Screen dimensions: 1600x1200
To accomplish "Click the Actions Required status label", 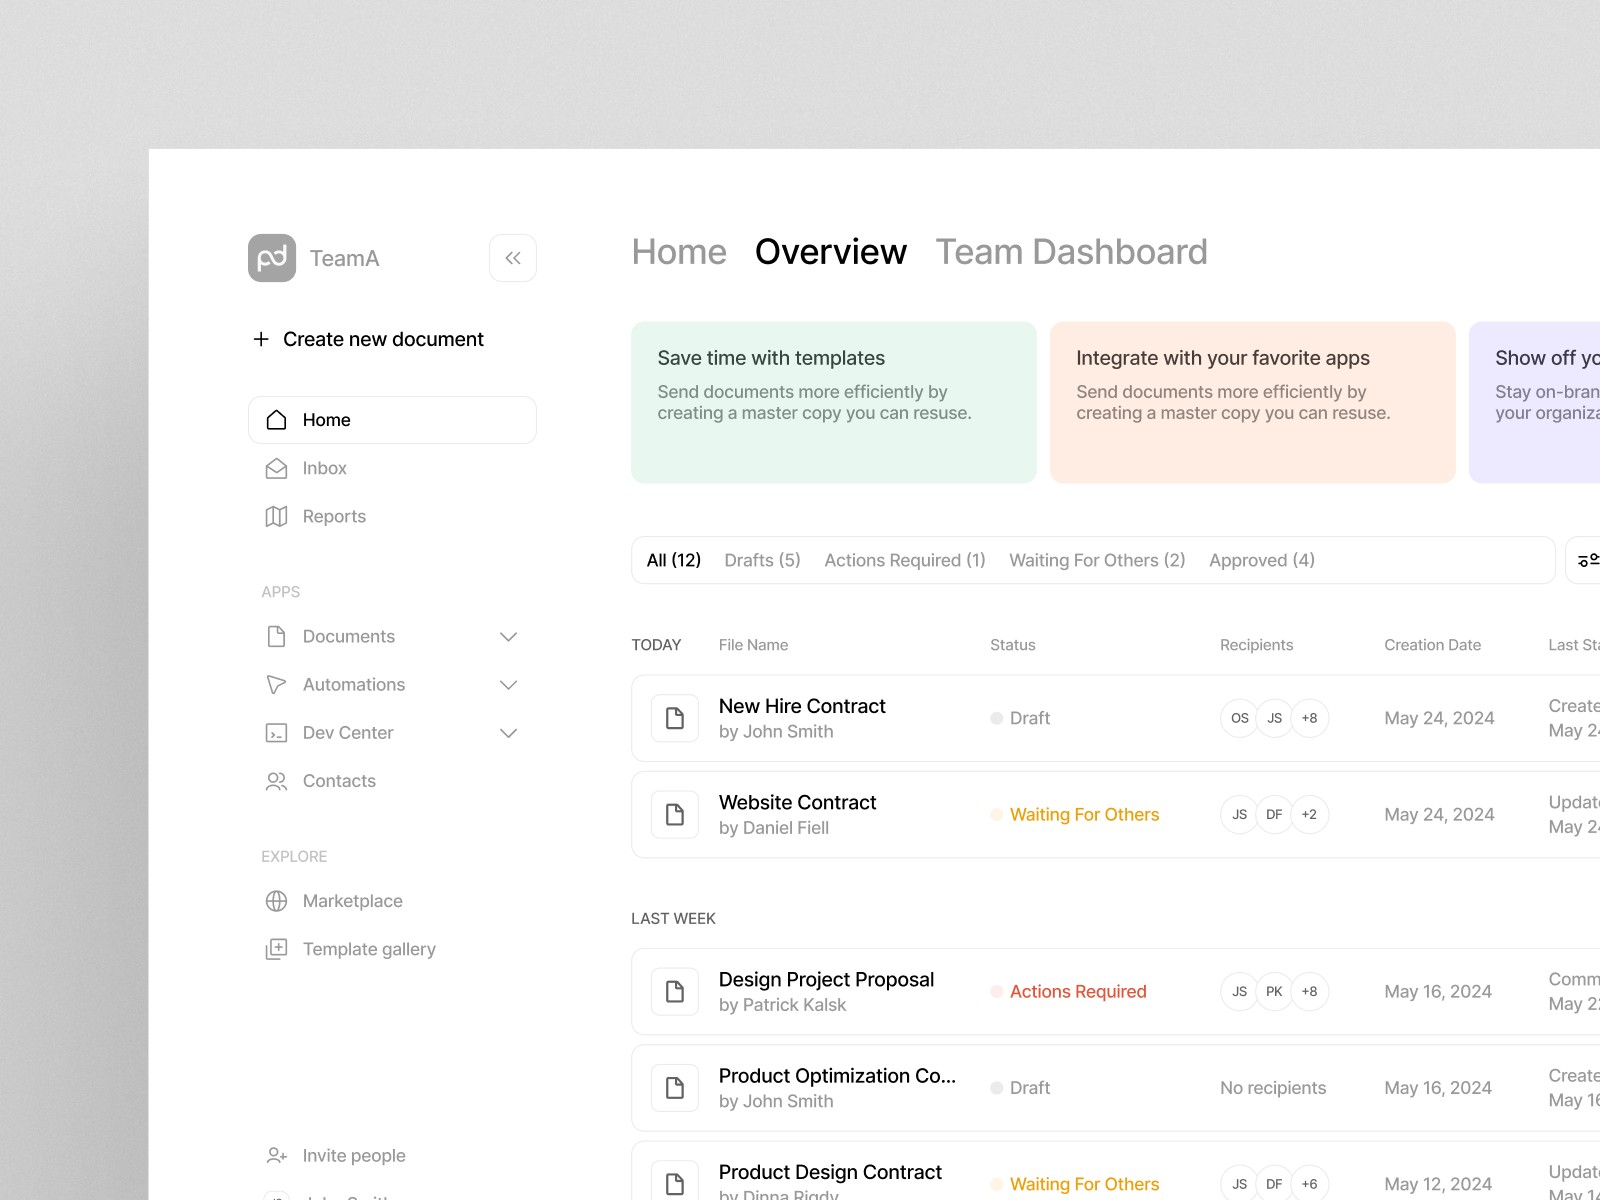I will coord(1078,991).
